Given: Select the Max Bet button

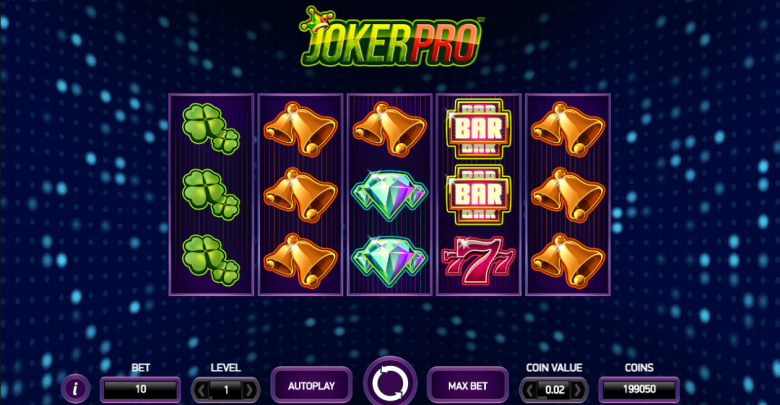Looking at the screenshot, I should pos(468,386).
